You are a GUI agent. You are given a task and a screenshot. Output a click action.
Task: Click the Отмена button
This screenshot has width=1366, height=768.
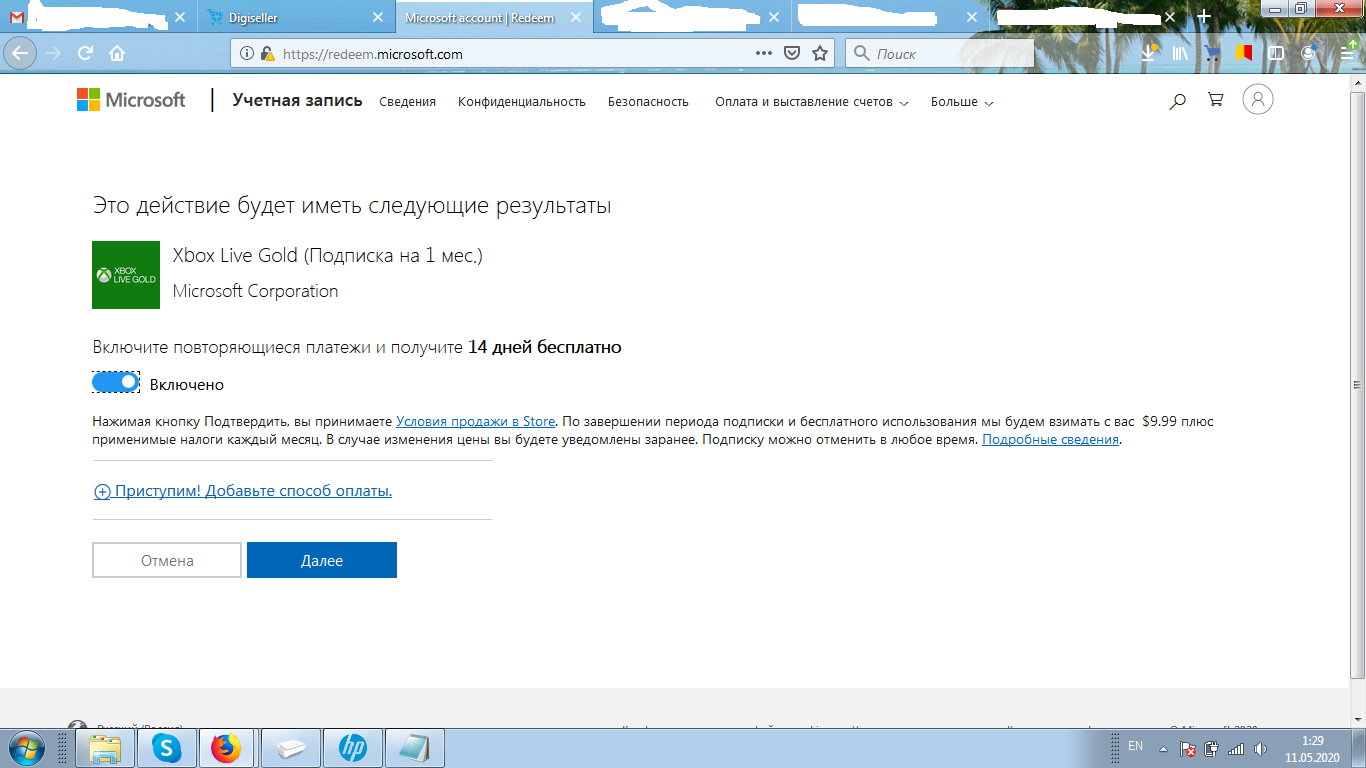(167, 560)
